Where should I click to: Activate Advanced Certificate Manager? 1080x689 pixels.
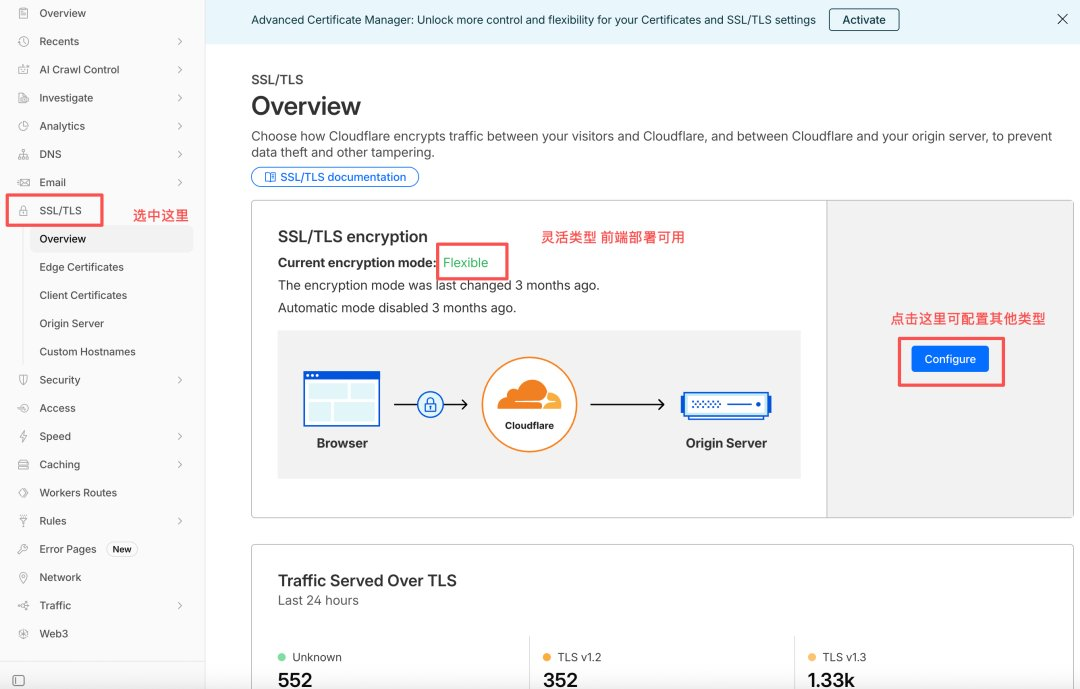click(x=864, y=20)
